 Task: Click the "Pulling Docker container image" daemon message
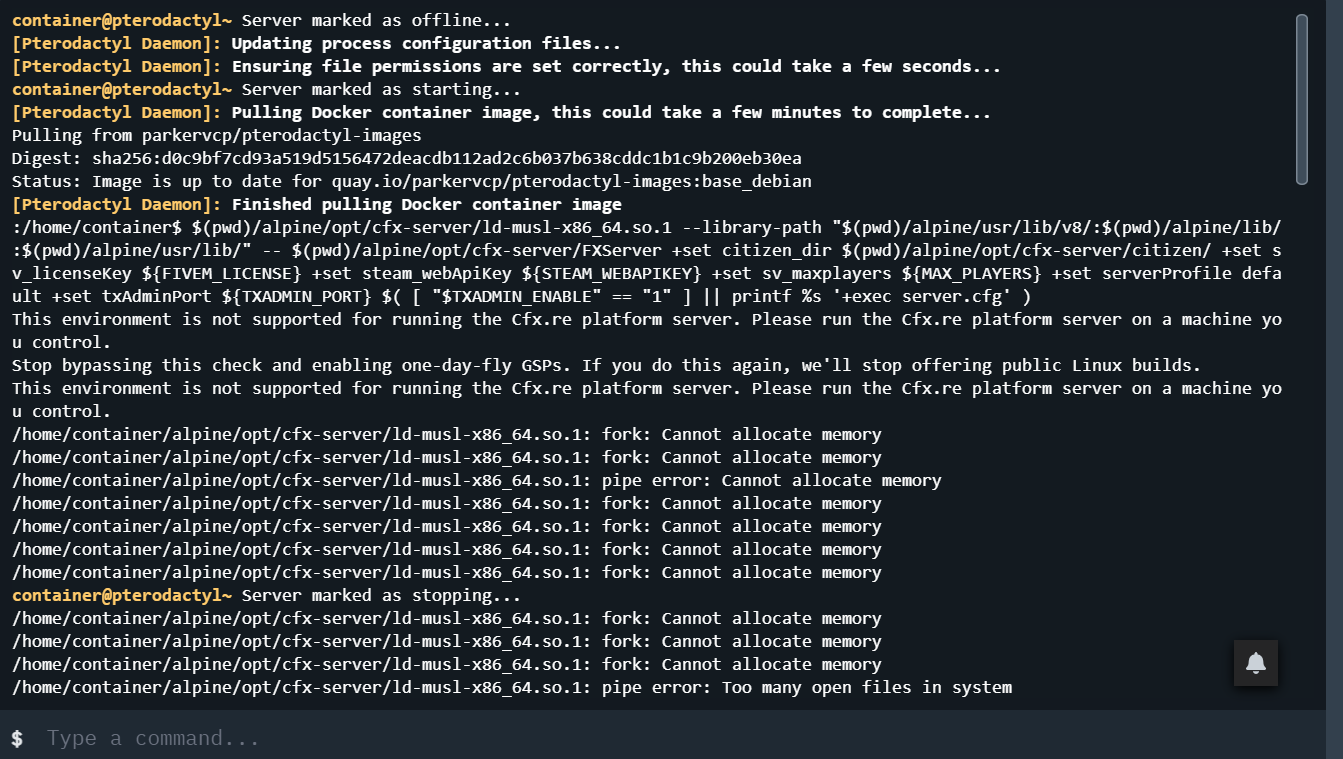(610, 112)
